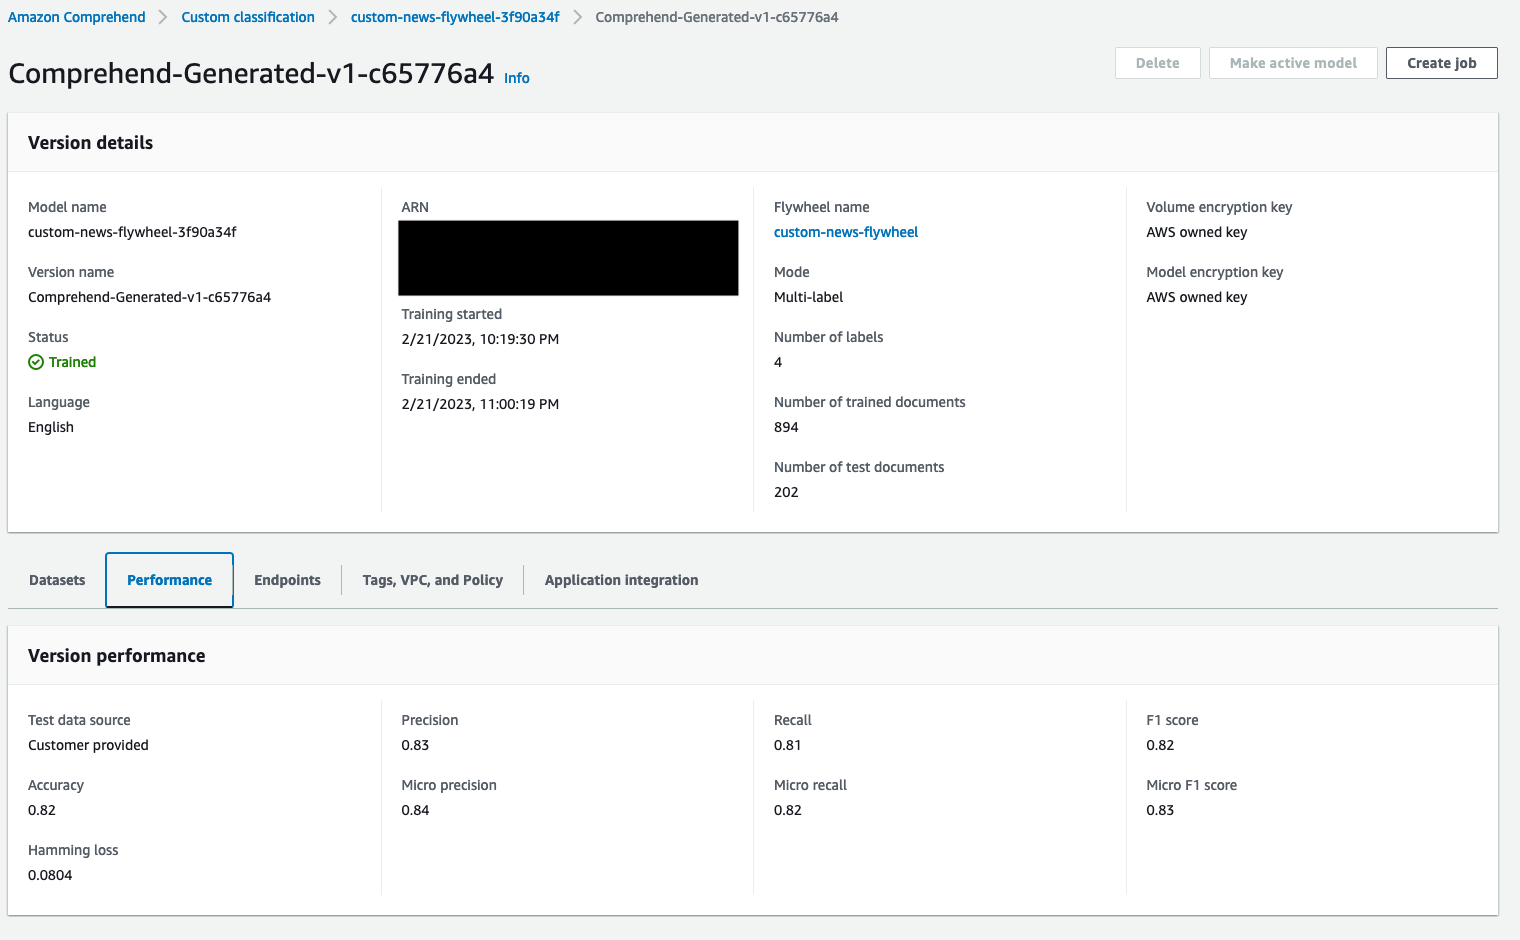Go to custom-news-flywheel-3f90a34f via breadcrumb
Viewport: 1520px width, 940px height.
(x=454, y=17)
